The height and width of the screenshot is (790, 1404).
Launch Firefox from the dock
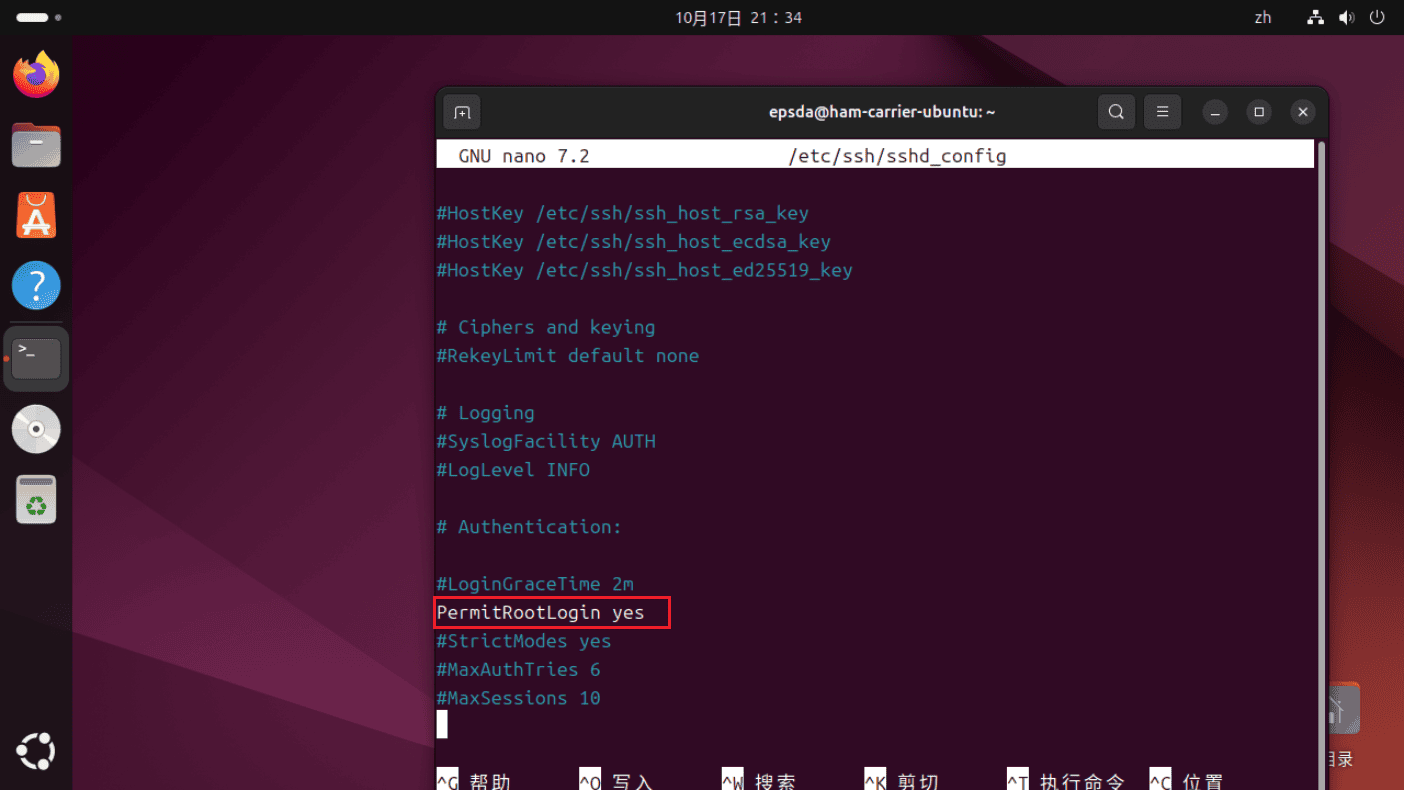coord(36,75)
